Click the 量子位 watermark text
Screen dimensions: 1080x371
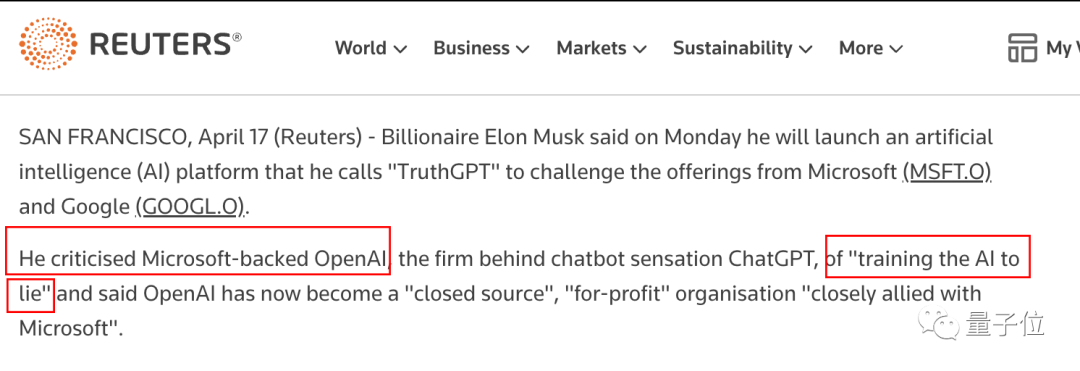pyautogui.click(x=1005, y=323)
